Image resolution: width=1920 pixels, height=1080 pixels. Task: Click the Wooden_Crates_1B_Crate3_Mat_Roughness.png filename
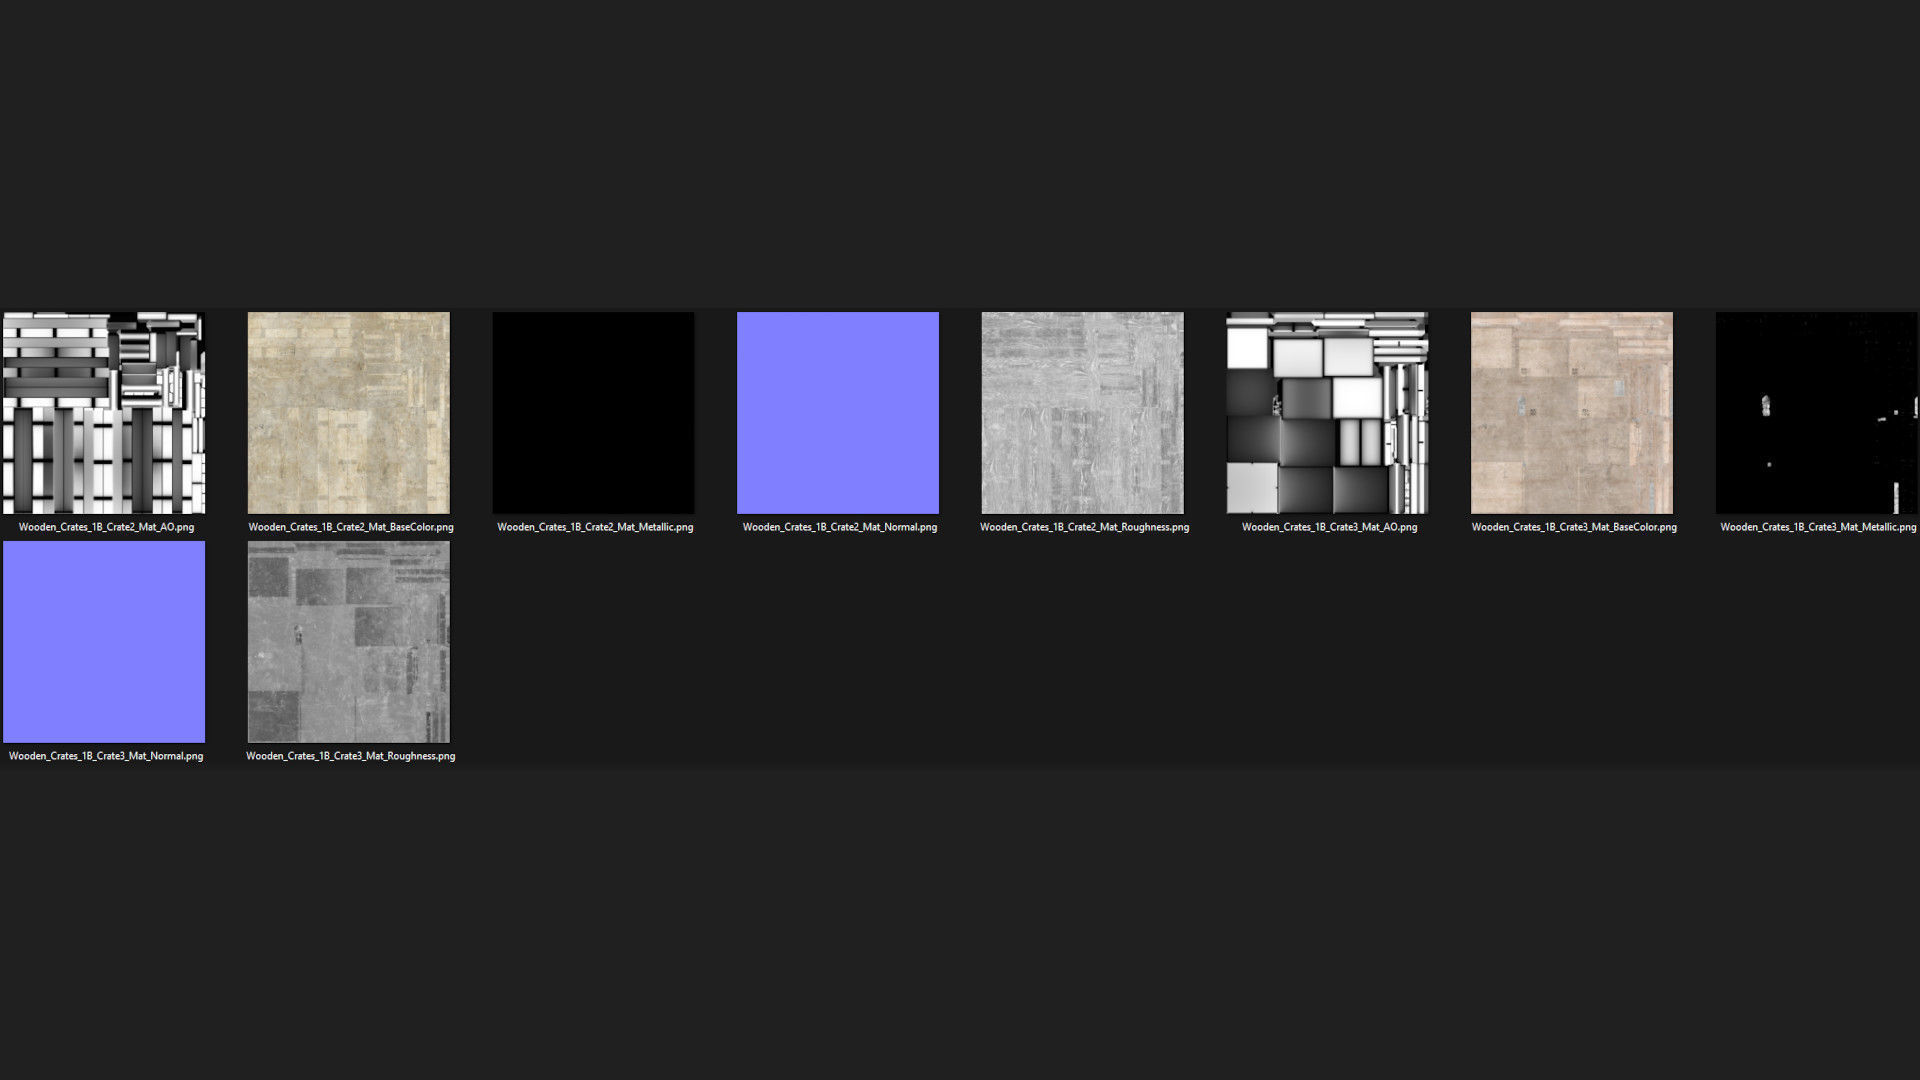click(351, 756)
